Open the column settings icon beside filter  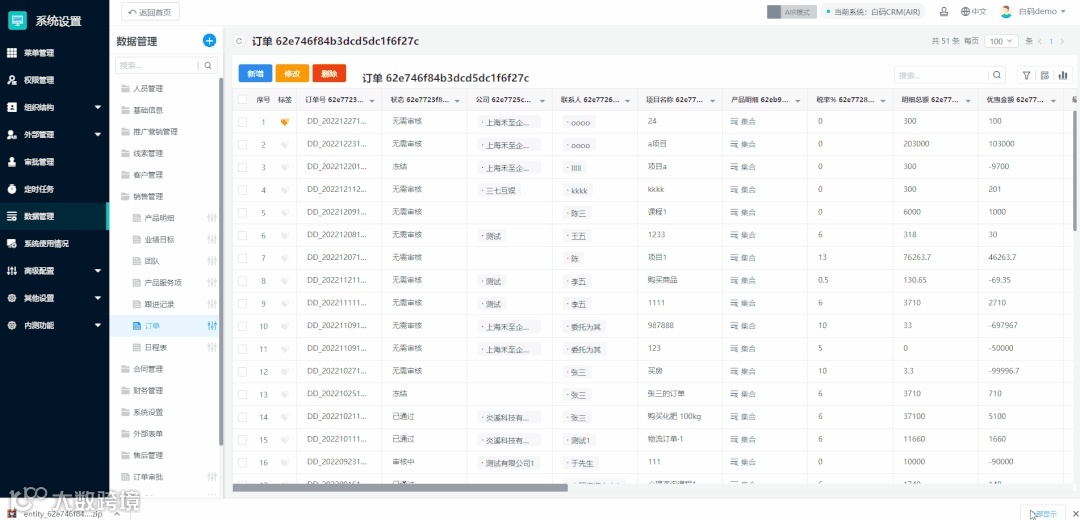[1045, 75]
